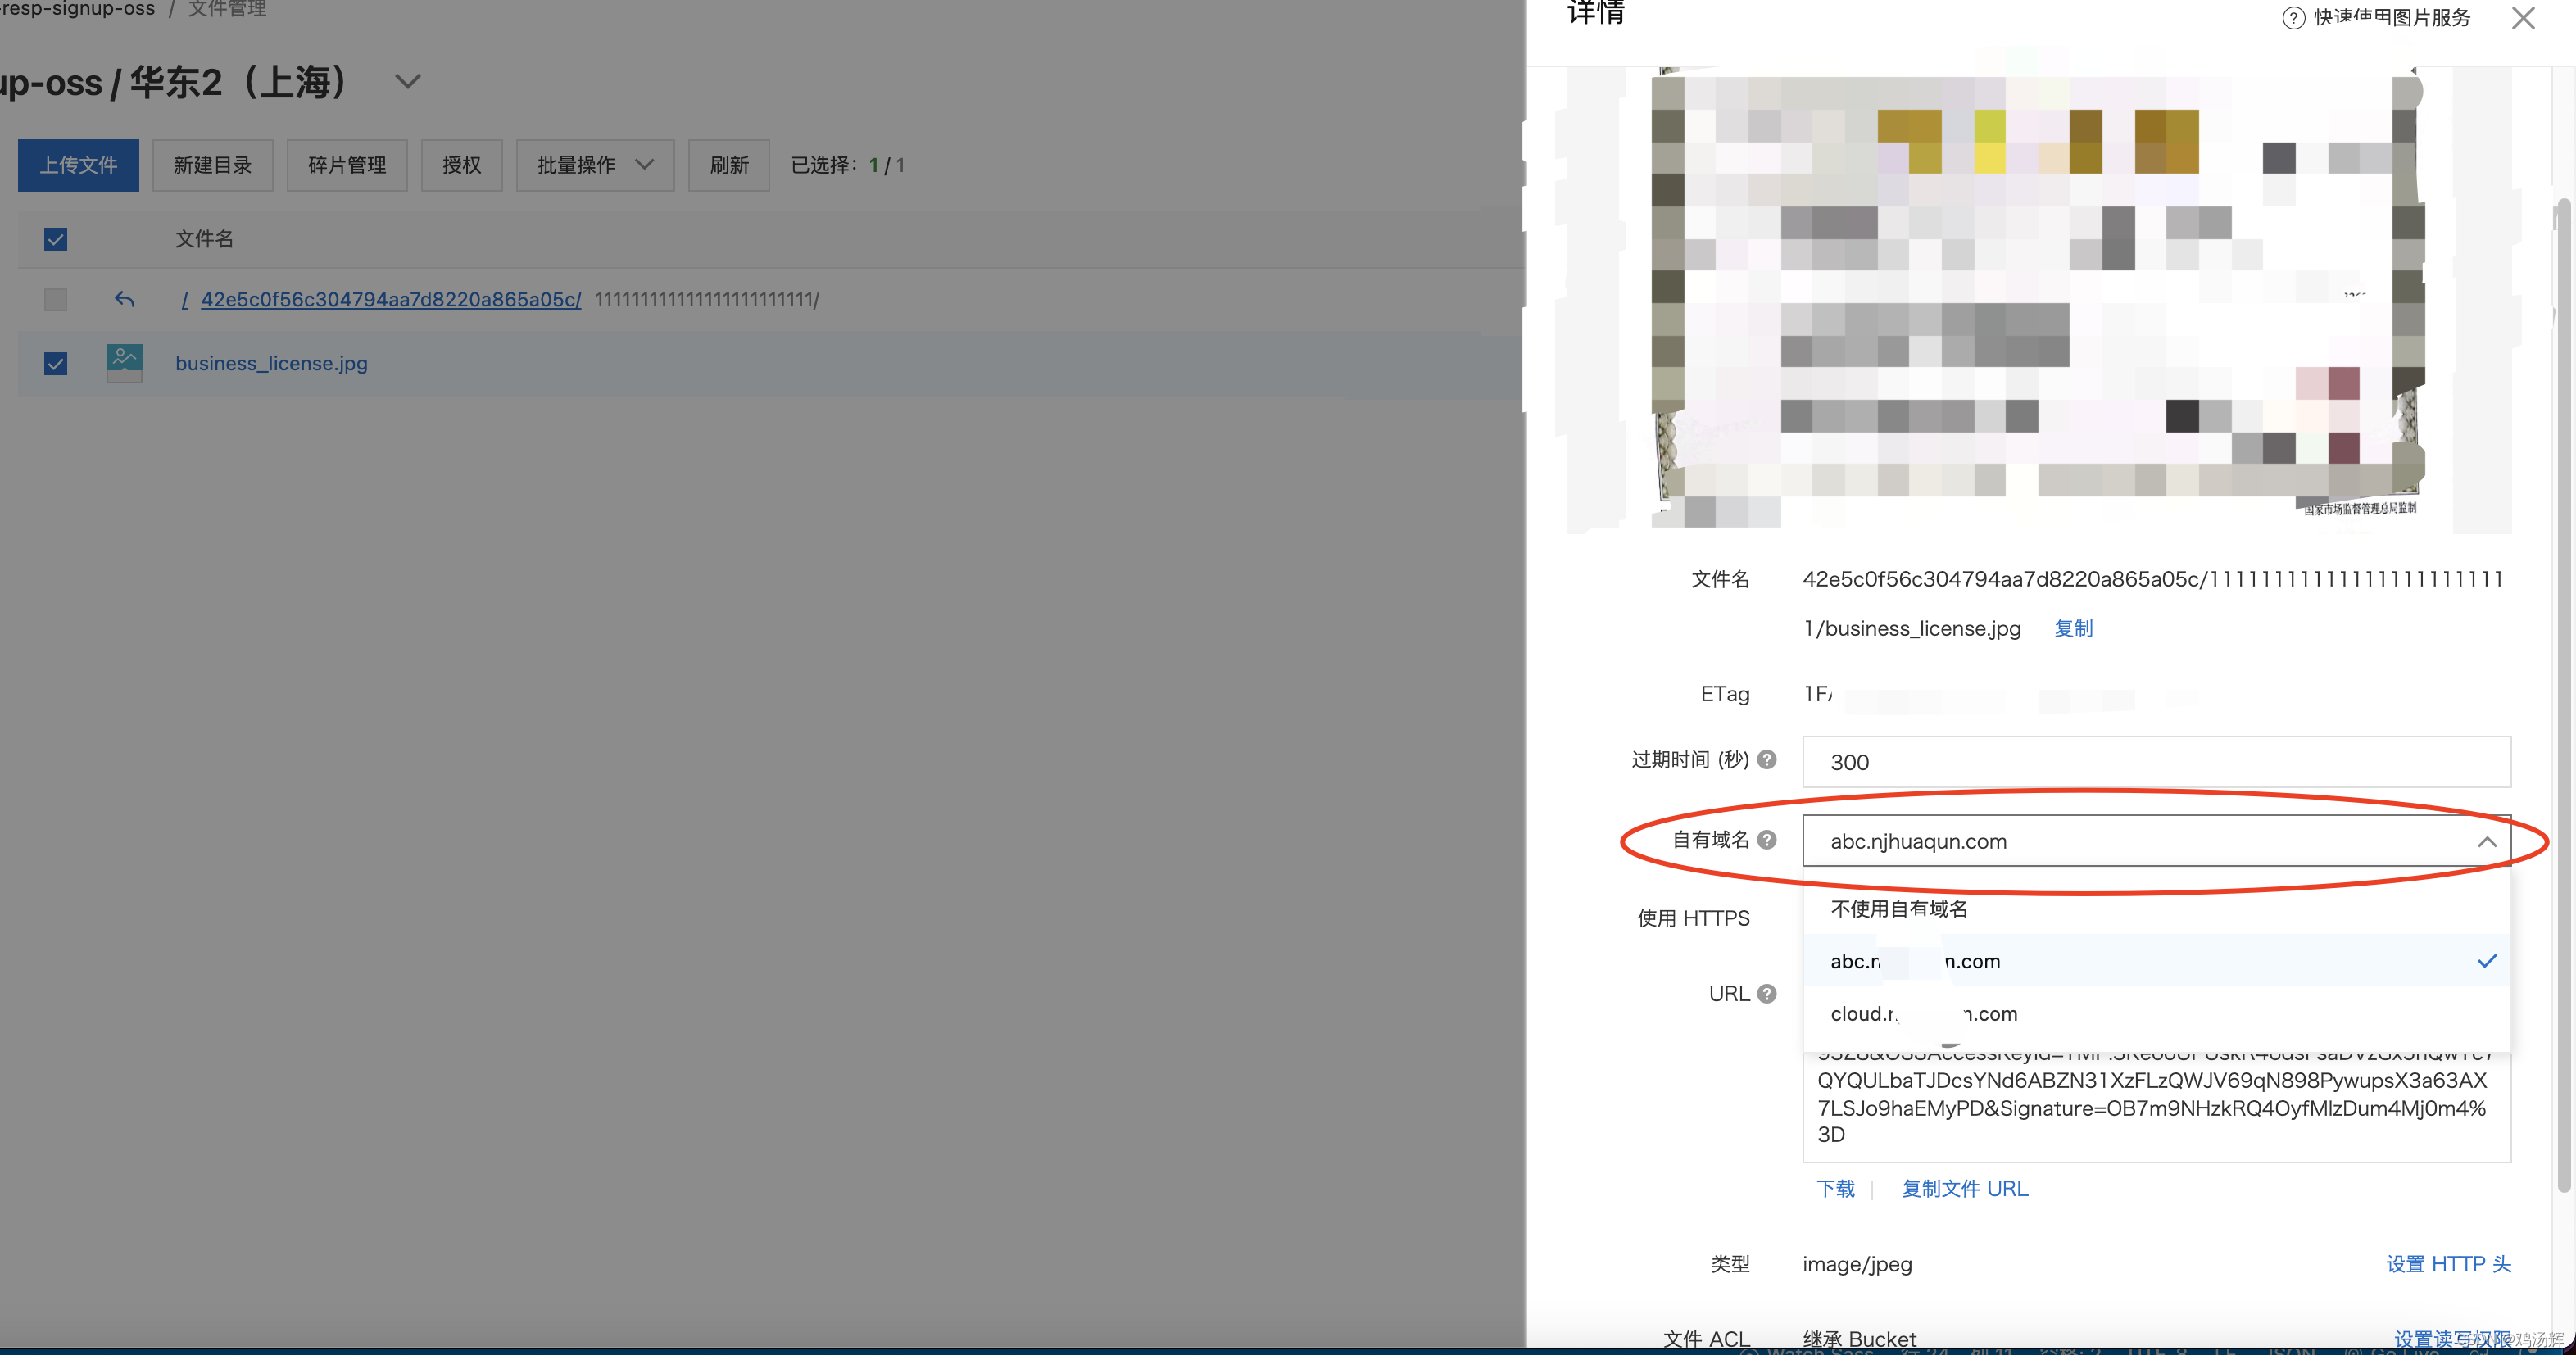Viewport: 2576px width, 1355px height.
Task: Click the 过期时间 help icon
Action: point(1767,759)
